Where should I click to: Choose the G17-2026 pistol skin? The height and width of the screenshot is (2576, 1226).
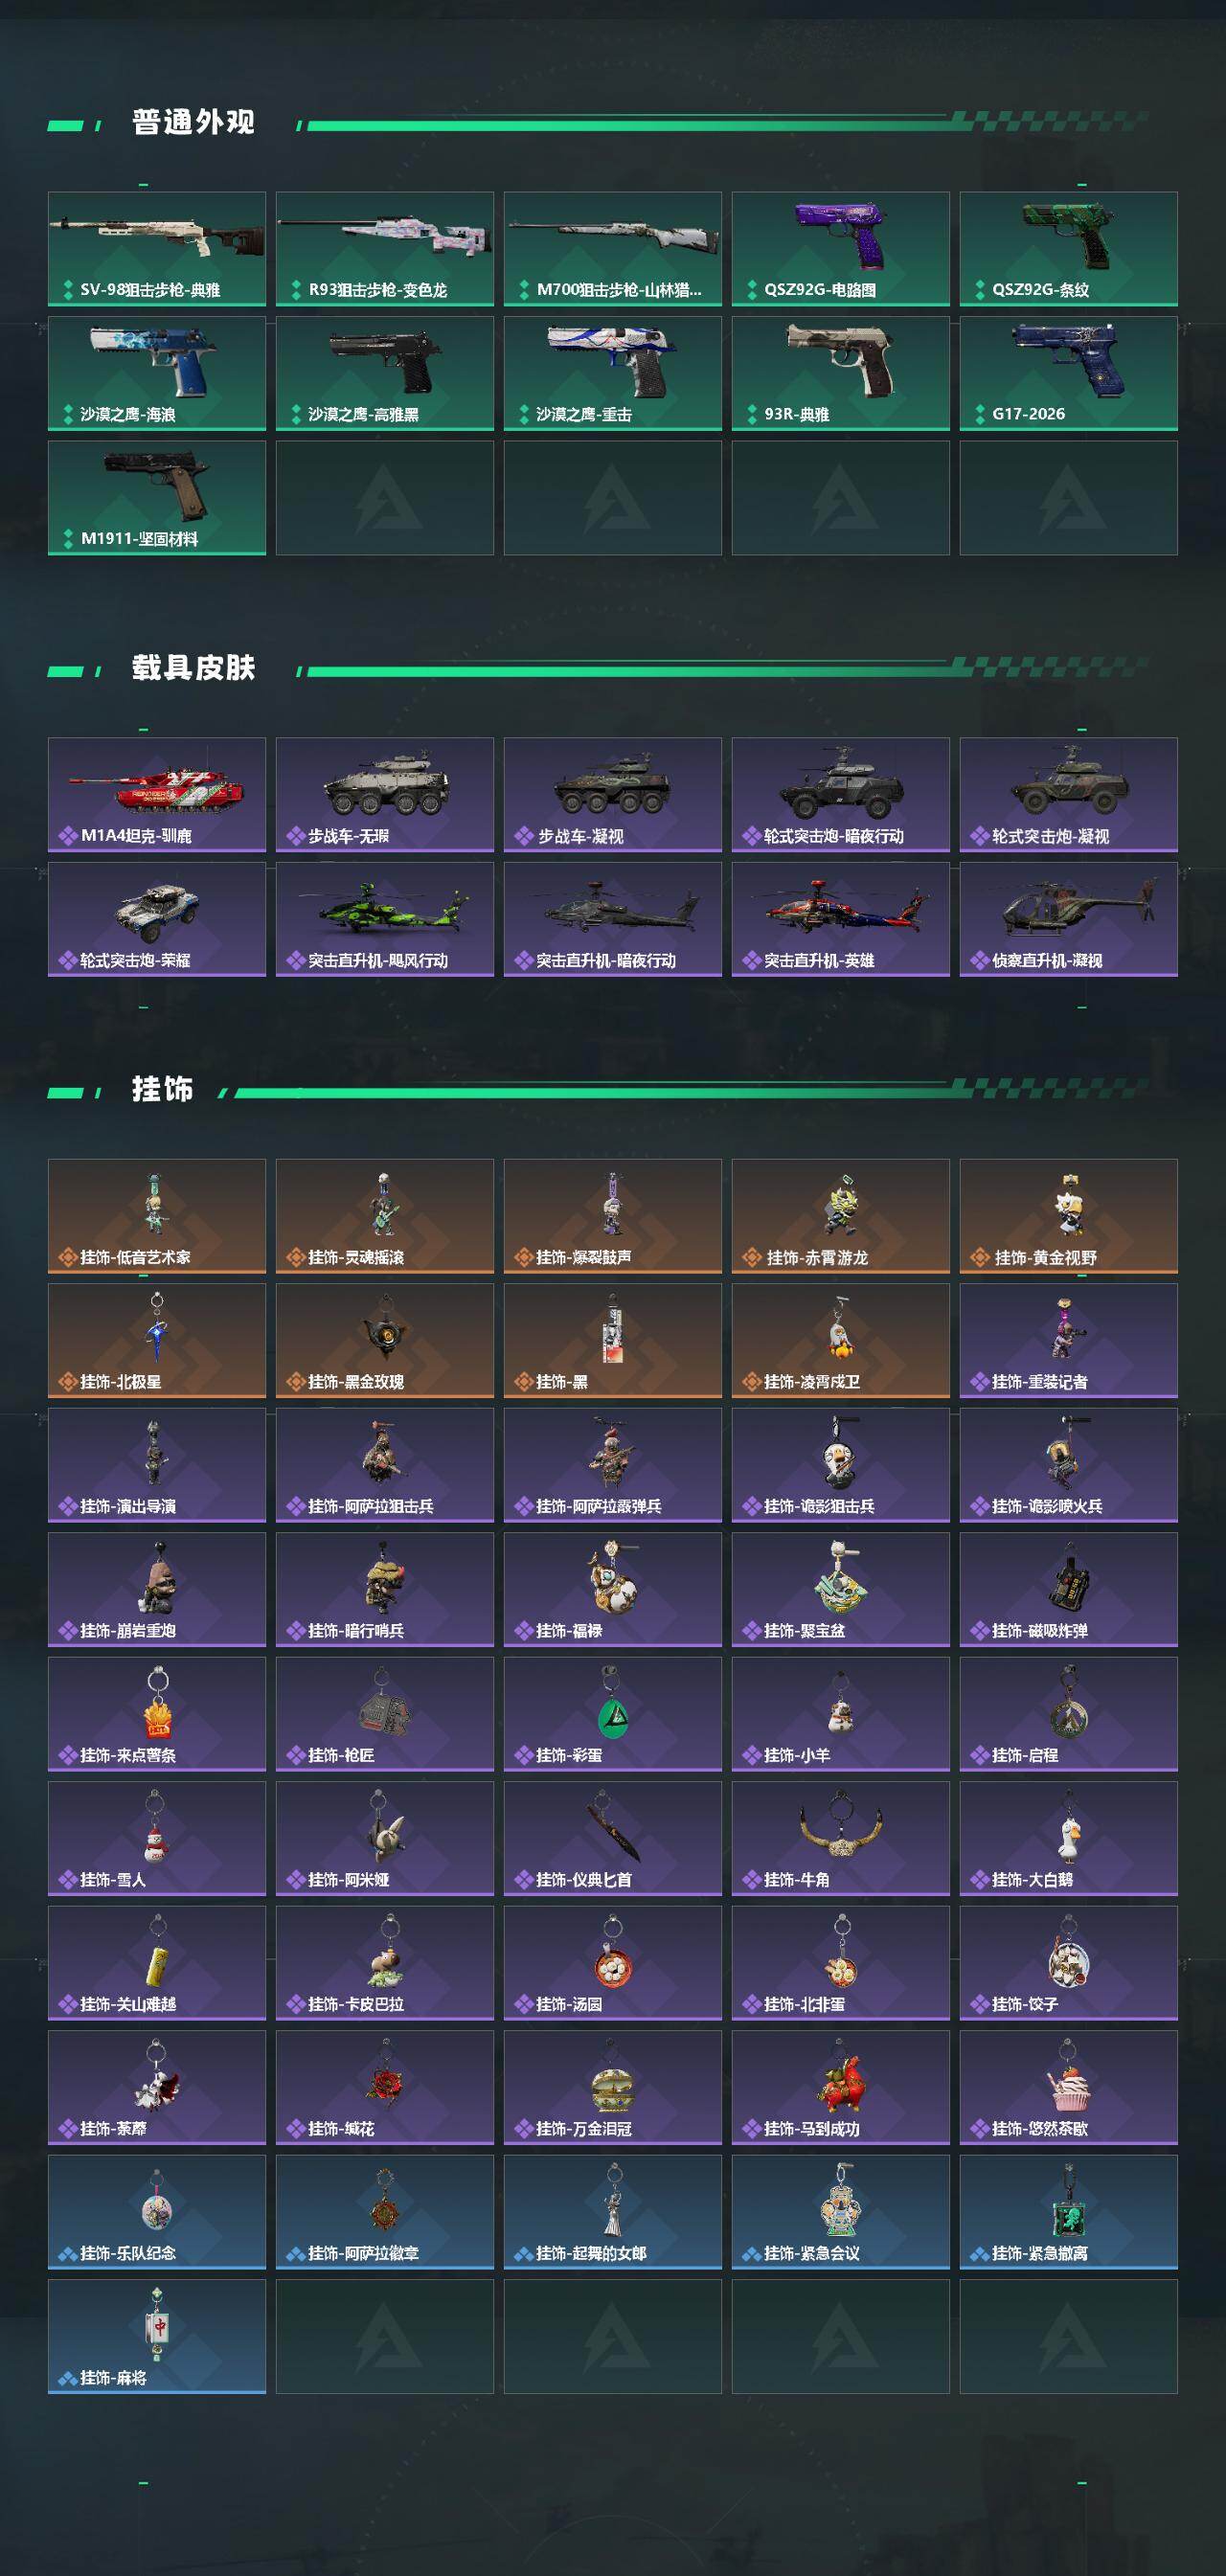pyautogui.click(x=1068, y=373)
